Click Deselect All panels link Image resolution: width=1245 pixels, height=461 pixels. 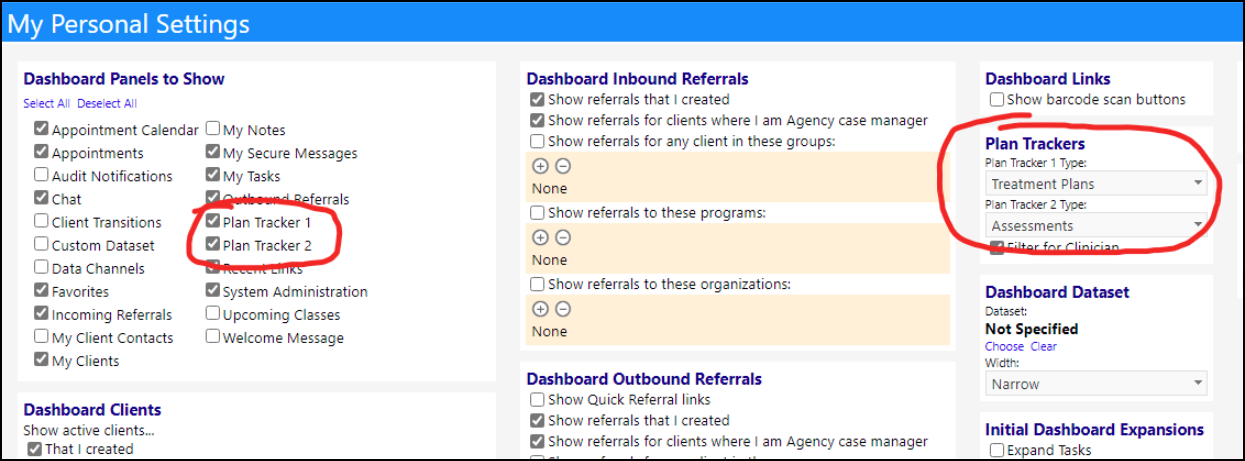[x=107, y=103]
